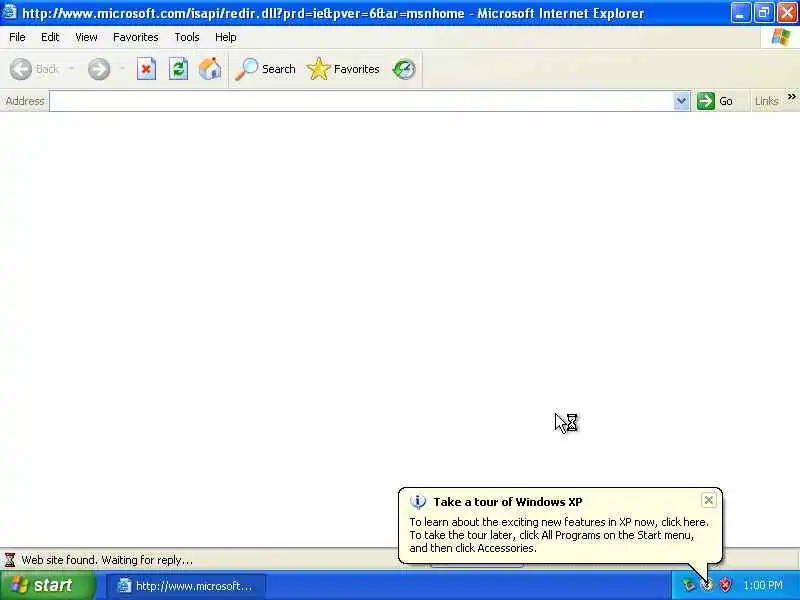Open the File menu
The height and width of the screenshot is (600, 800).
coord(17,37)
